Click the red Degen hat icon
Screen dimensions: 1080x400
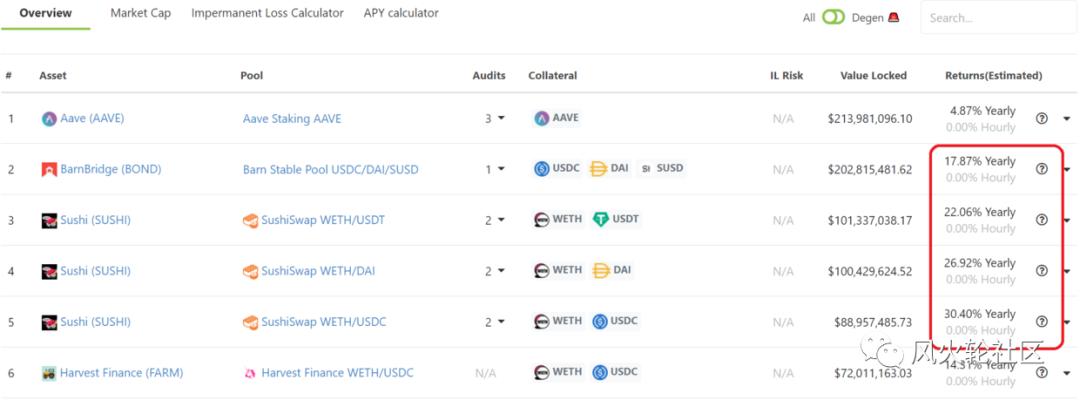(895, 17)
